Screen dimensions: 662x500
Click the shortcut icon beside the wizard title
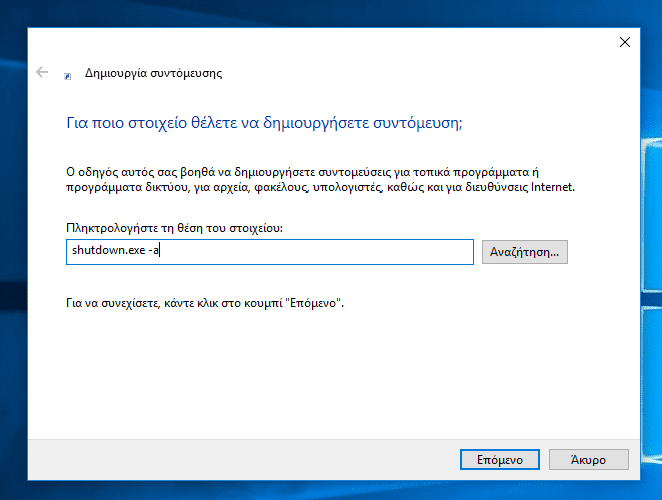pos(67,76)
